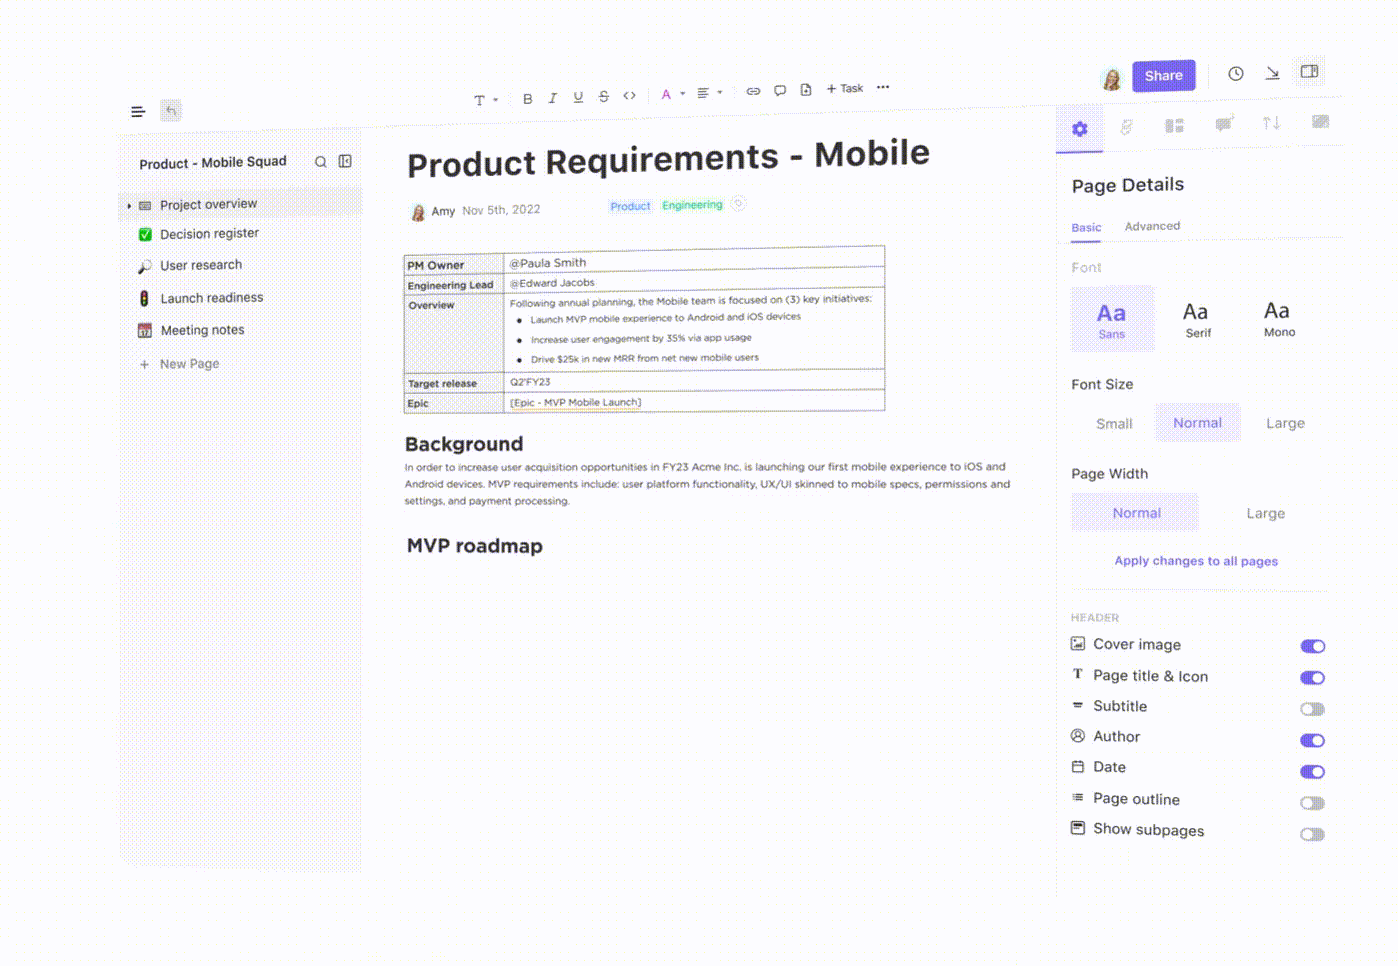The image size is (1398, 966).
Task: Click the MVP roadmap heading
Action: 475,546
